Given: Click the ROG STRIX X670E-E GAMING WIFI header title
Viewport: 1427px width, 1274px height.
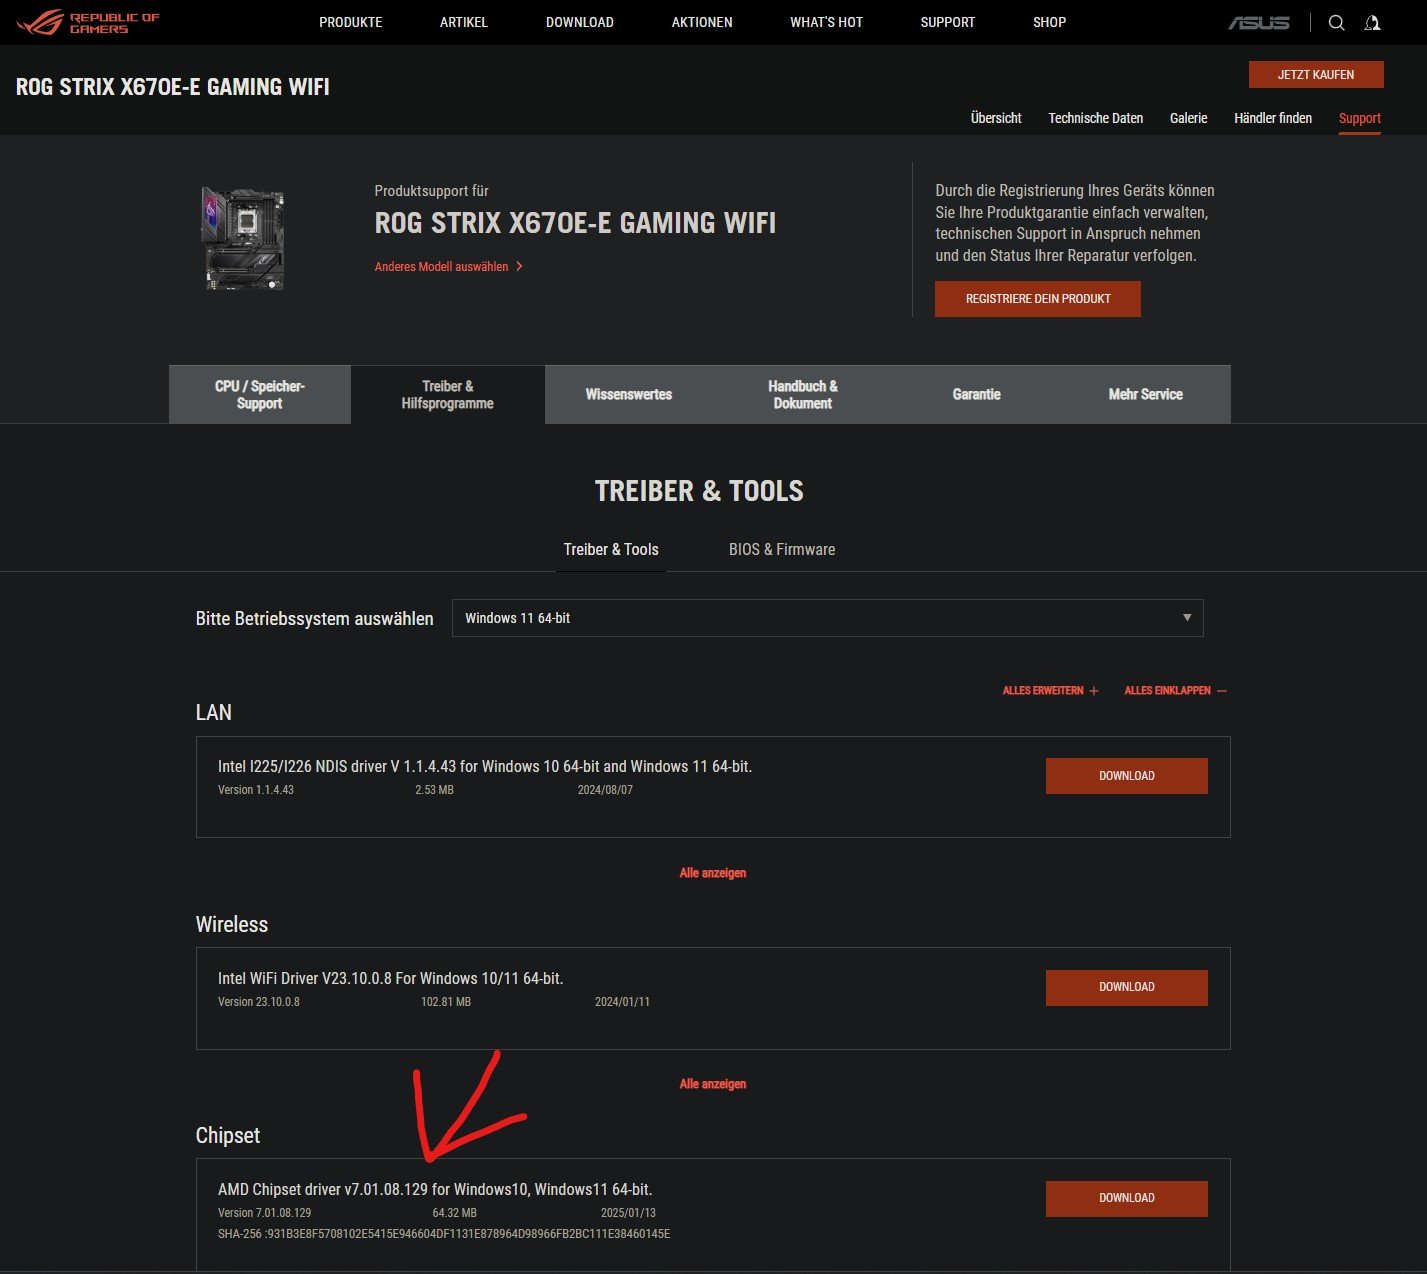Looking at the screenshot, I should tap(173, 87).
